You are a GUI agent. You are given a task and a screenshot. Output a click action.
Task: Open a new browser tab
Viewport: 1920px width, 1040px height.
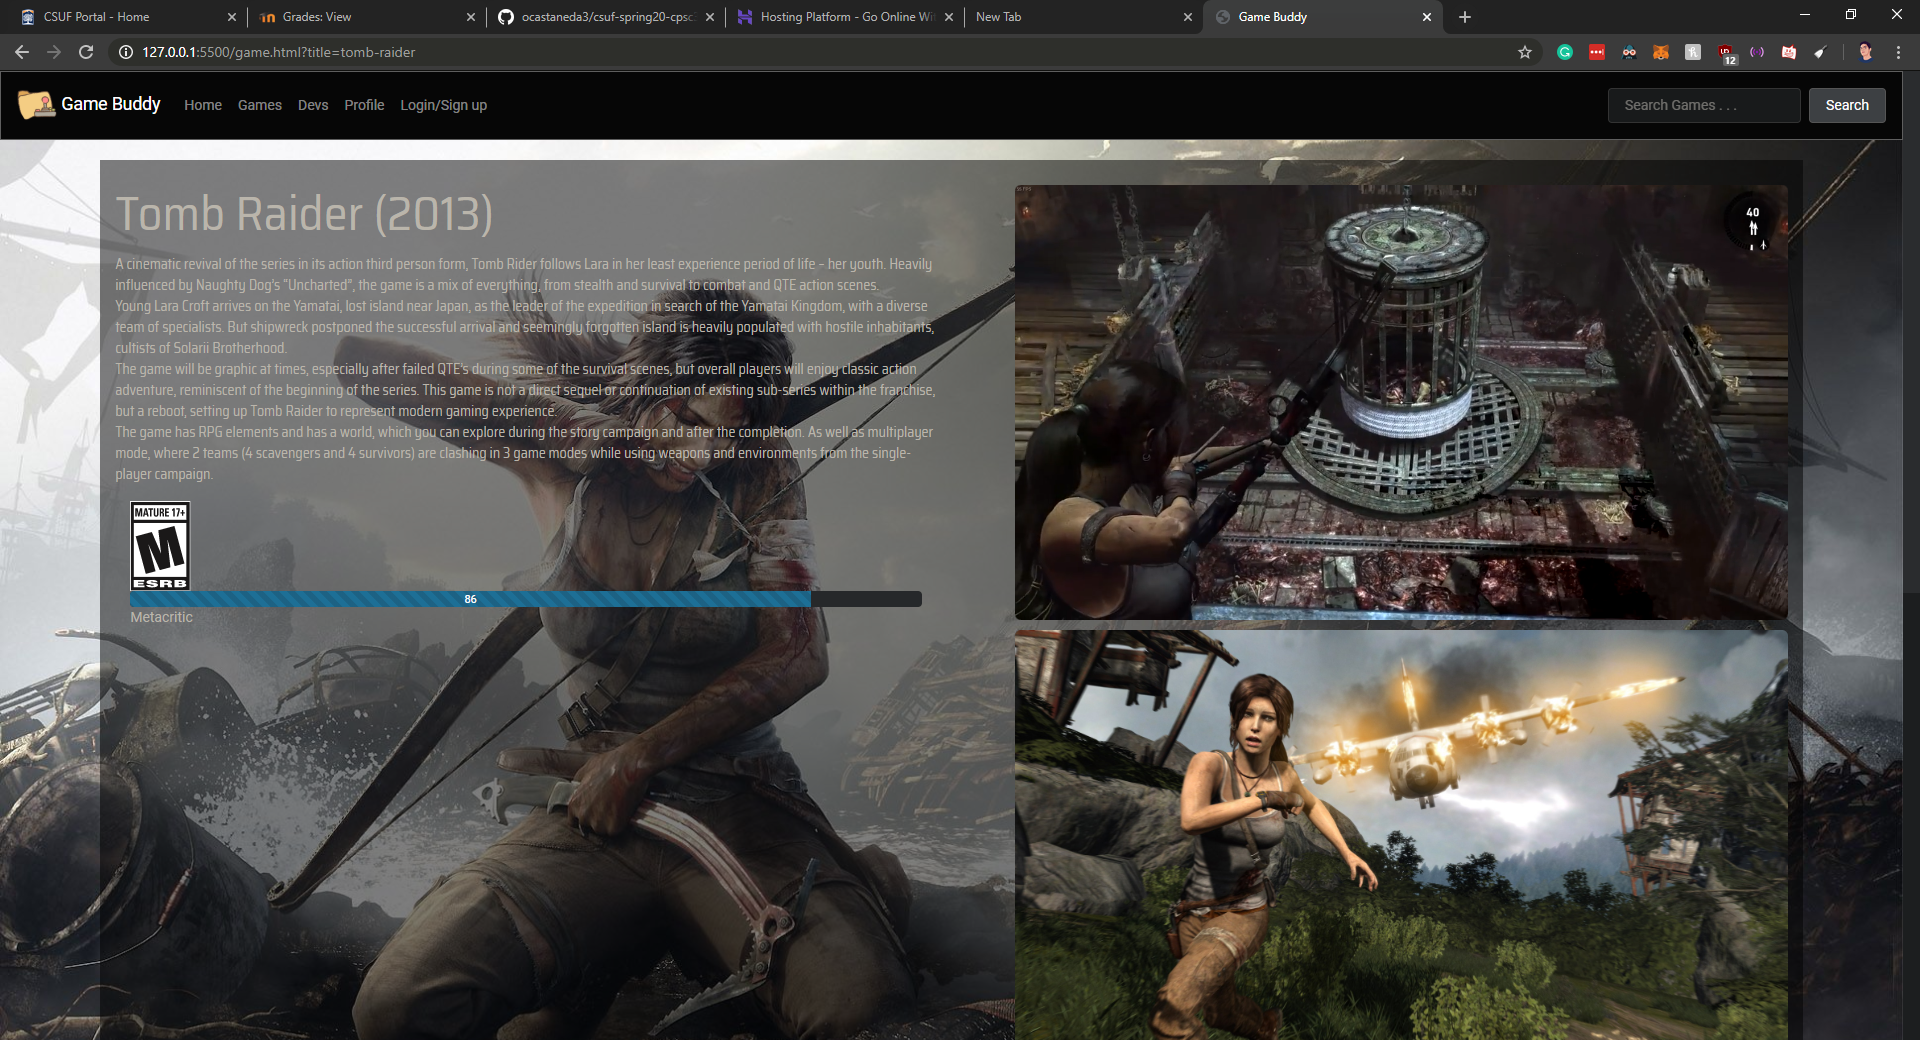[x=1465, y=17]
